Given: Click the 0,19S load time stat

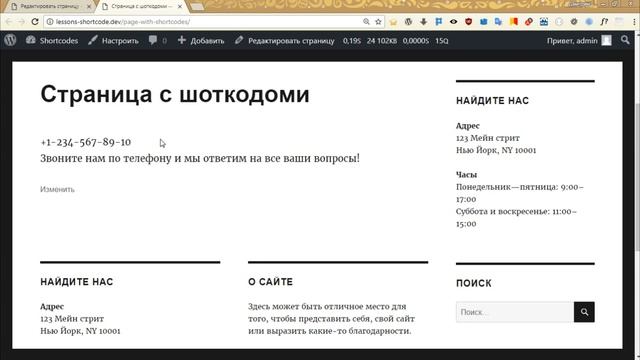Looking at the screenshot, I should coord(351,41).
